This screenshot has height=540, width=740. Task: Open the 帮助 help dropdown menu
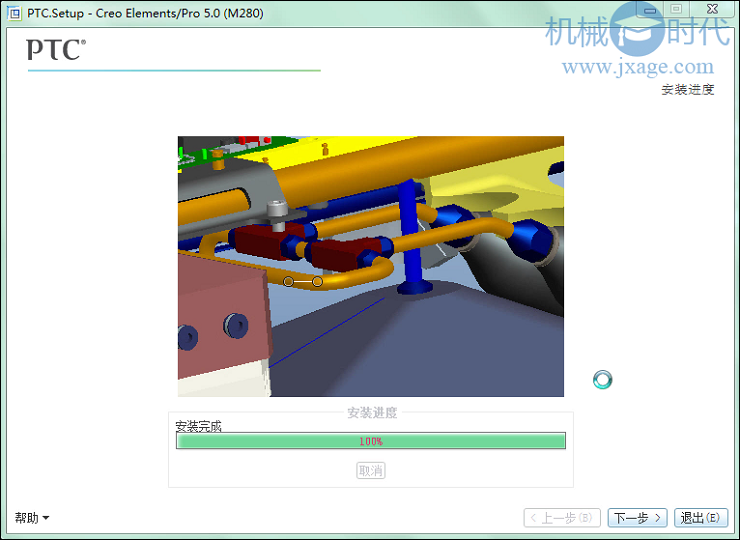32,518
